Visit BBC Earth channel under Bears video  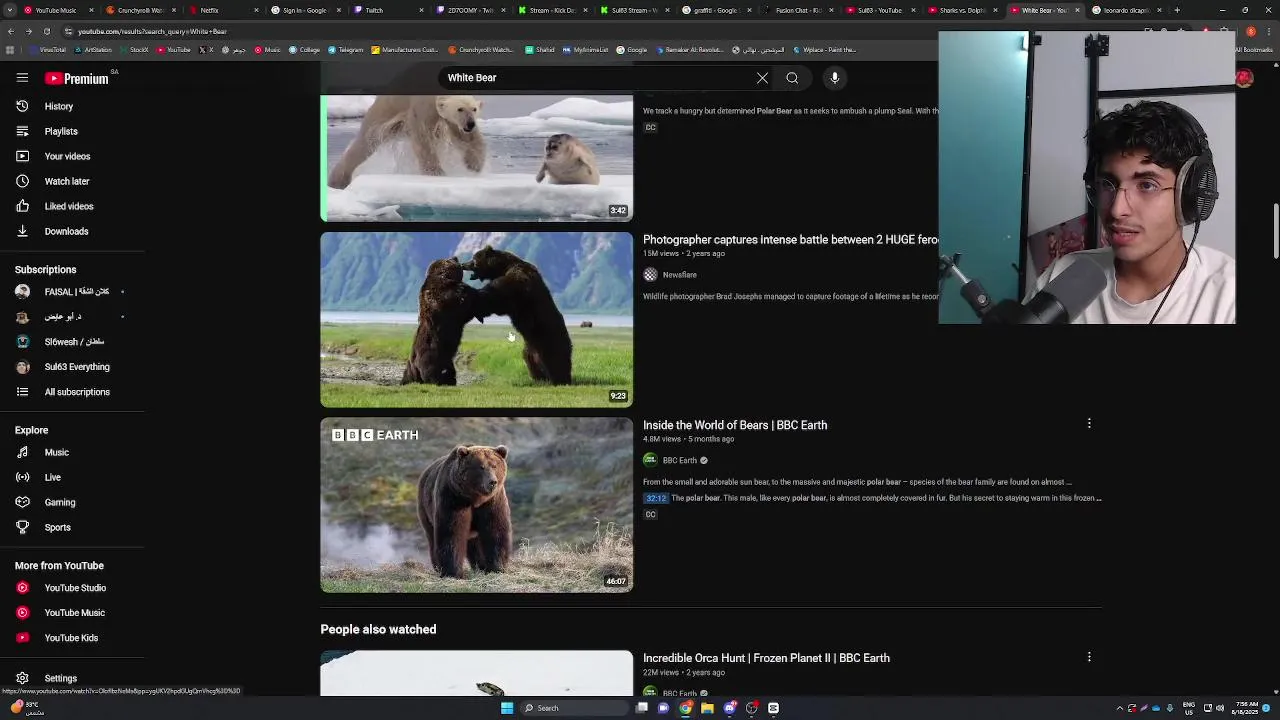(x=679, y=460)
